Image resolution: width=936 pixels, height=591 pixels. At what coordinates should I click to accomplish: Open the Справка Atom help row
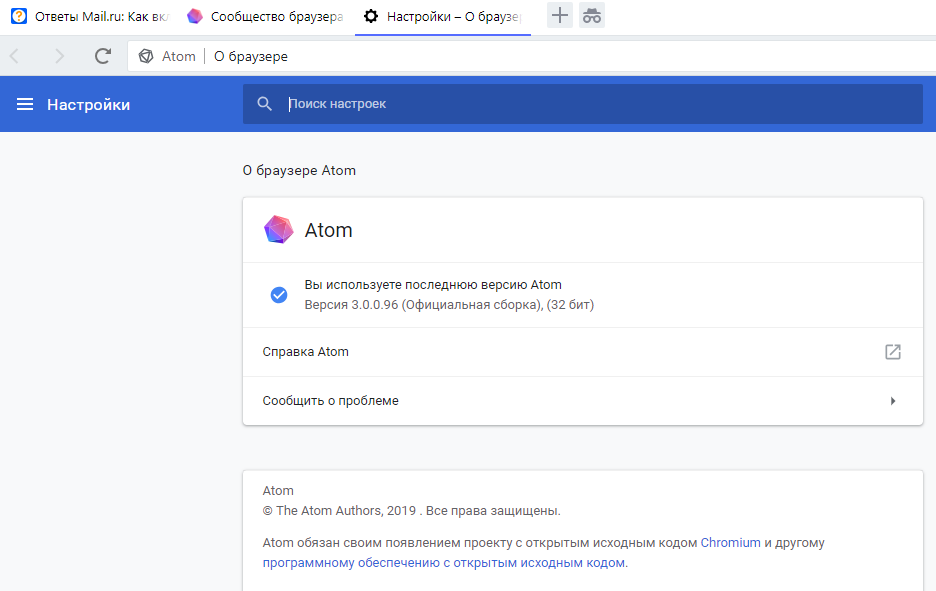pyautogui.click(x=583, y=352)
